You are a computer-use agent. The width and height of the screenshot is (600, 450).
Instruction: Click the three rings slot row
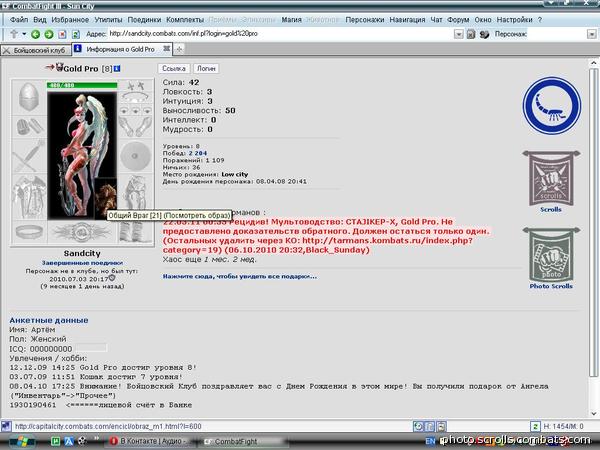(135, 110)
